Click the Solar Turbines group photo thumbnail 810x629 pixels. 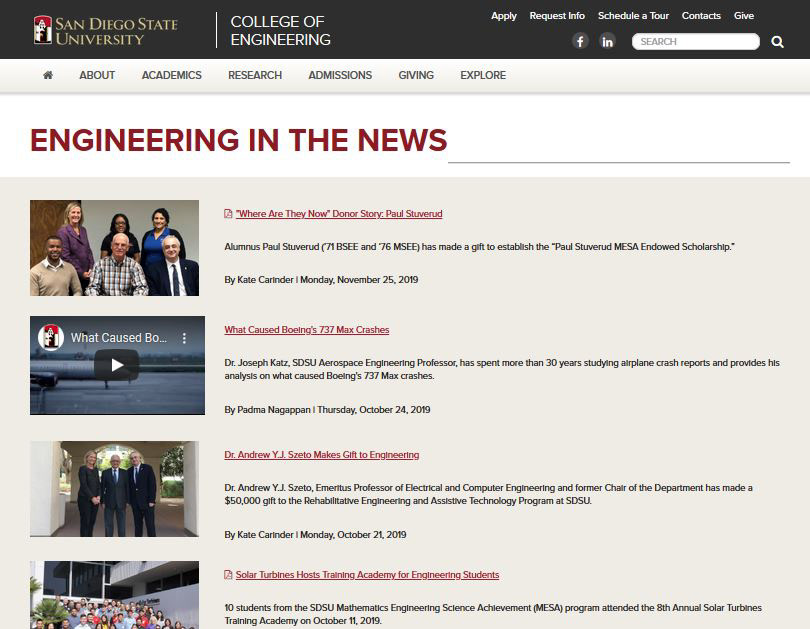[x=114, y=595]
